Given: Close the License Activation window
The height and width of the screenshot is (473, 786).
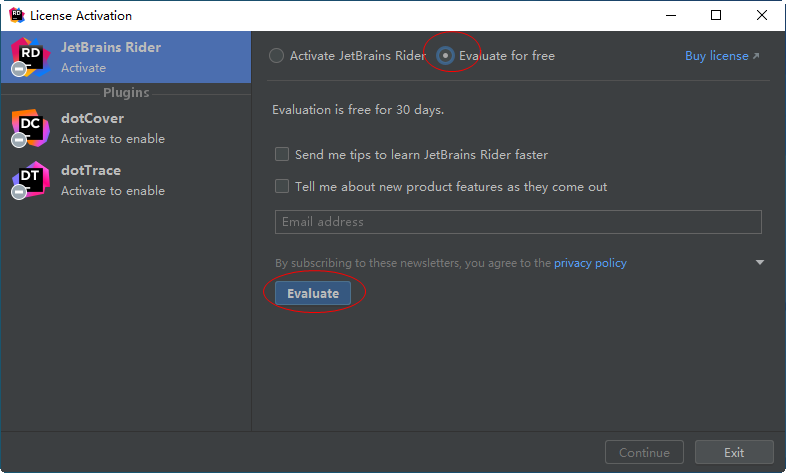Looking at the screenshot, I should [x=762, y=16].
